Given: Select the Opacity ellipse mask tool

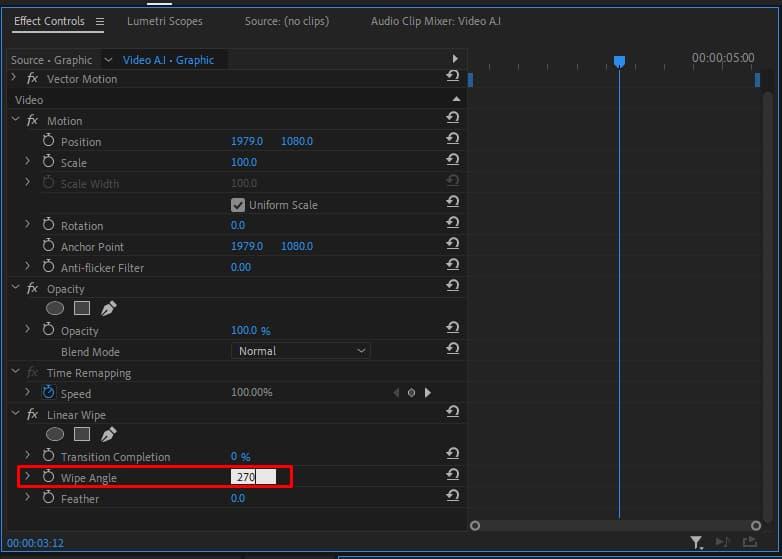Looking at the screenshot, I should point(55,309).
